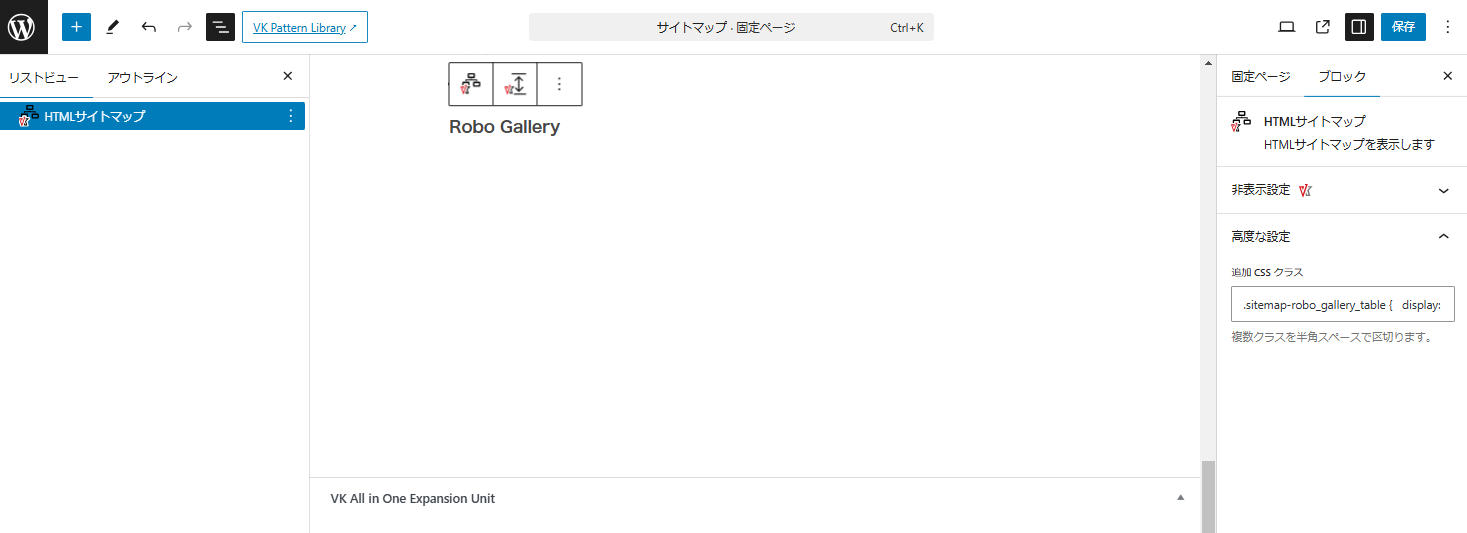Open the top-right options kebab menu
This screenshot has height=533, width=1467.
point(1447,27)
